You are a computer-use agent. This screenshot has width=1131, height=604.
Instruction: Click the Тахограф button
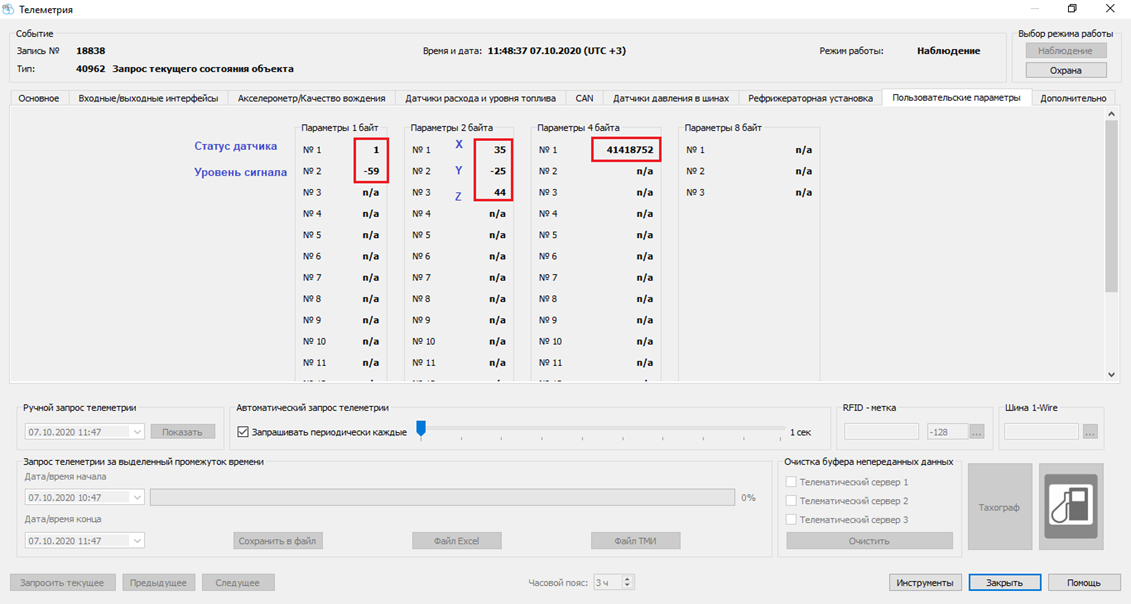(999, 507)
